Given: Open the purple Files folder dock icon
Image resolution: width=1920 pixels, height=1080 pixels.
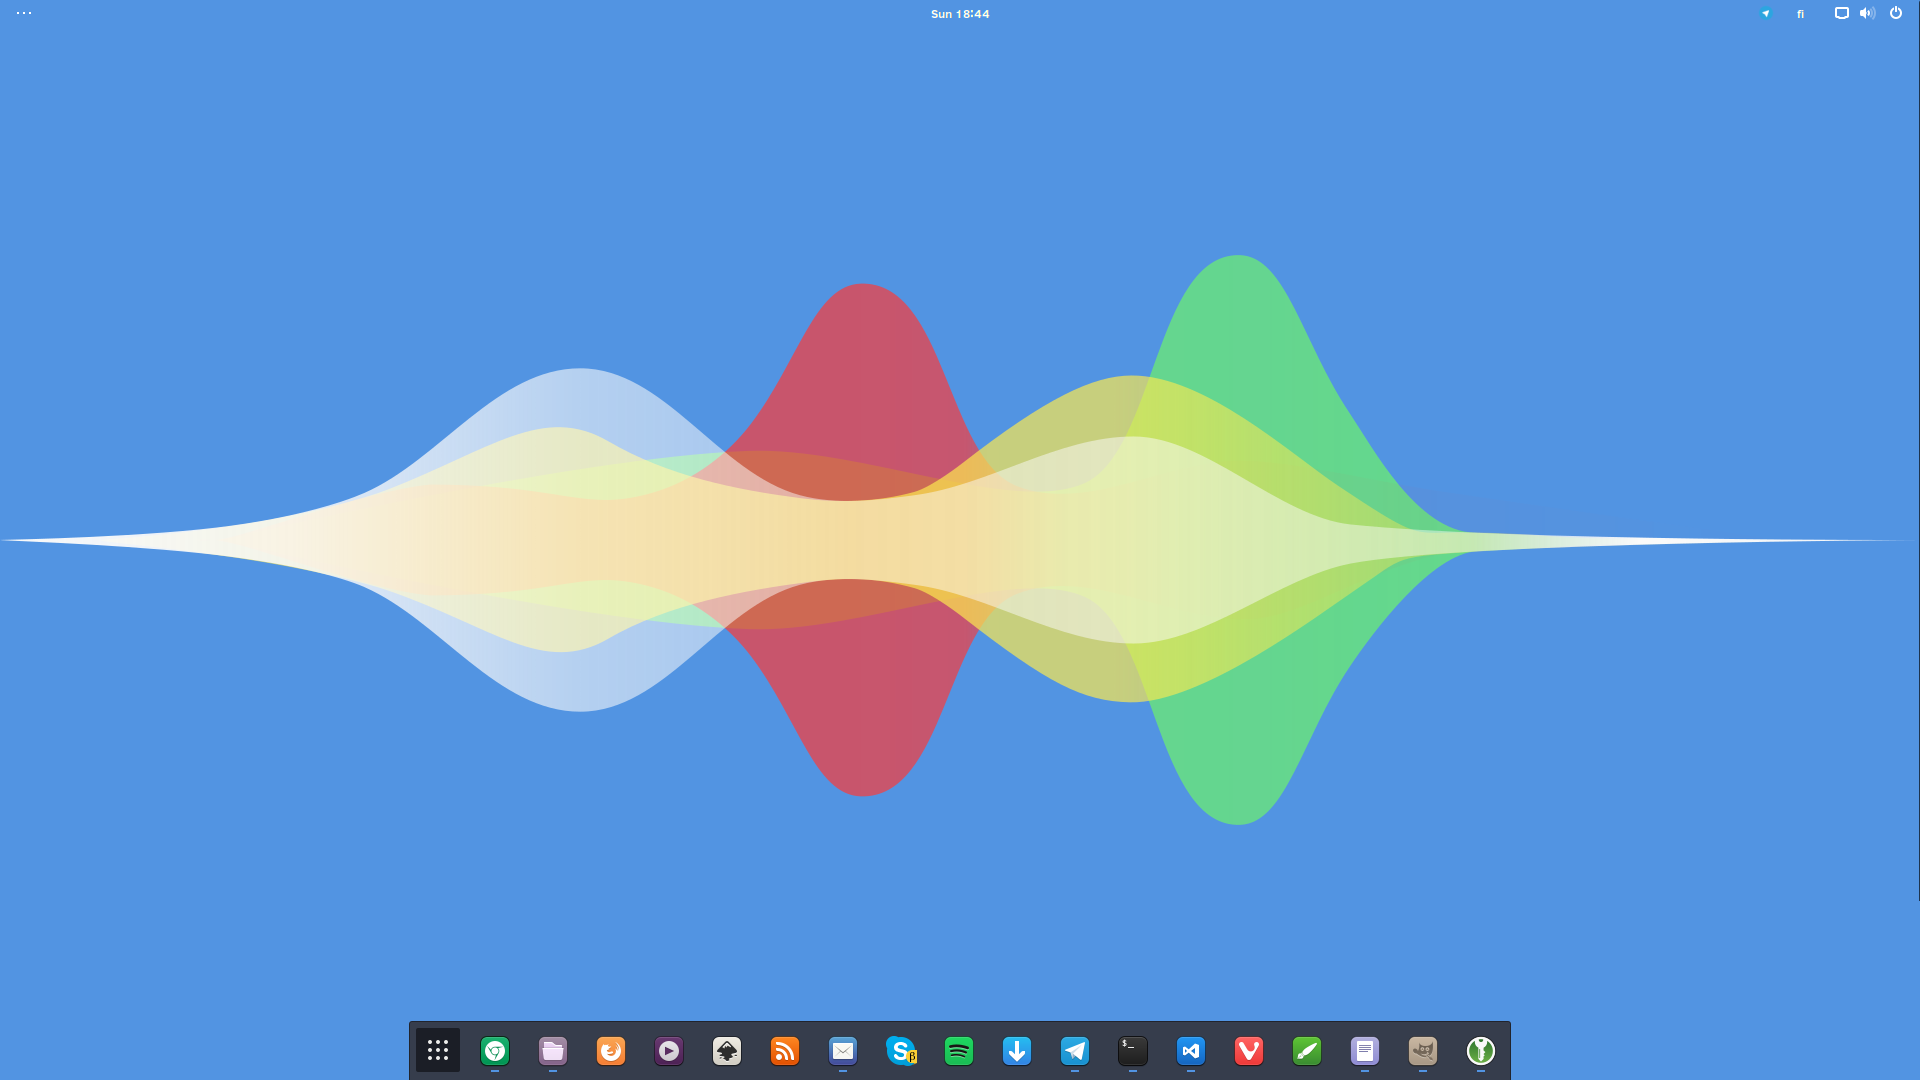Looking at the screenshot, I should coord(553,1051).
